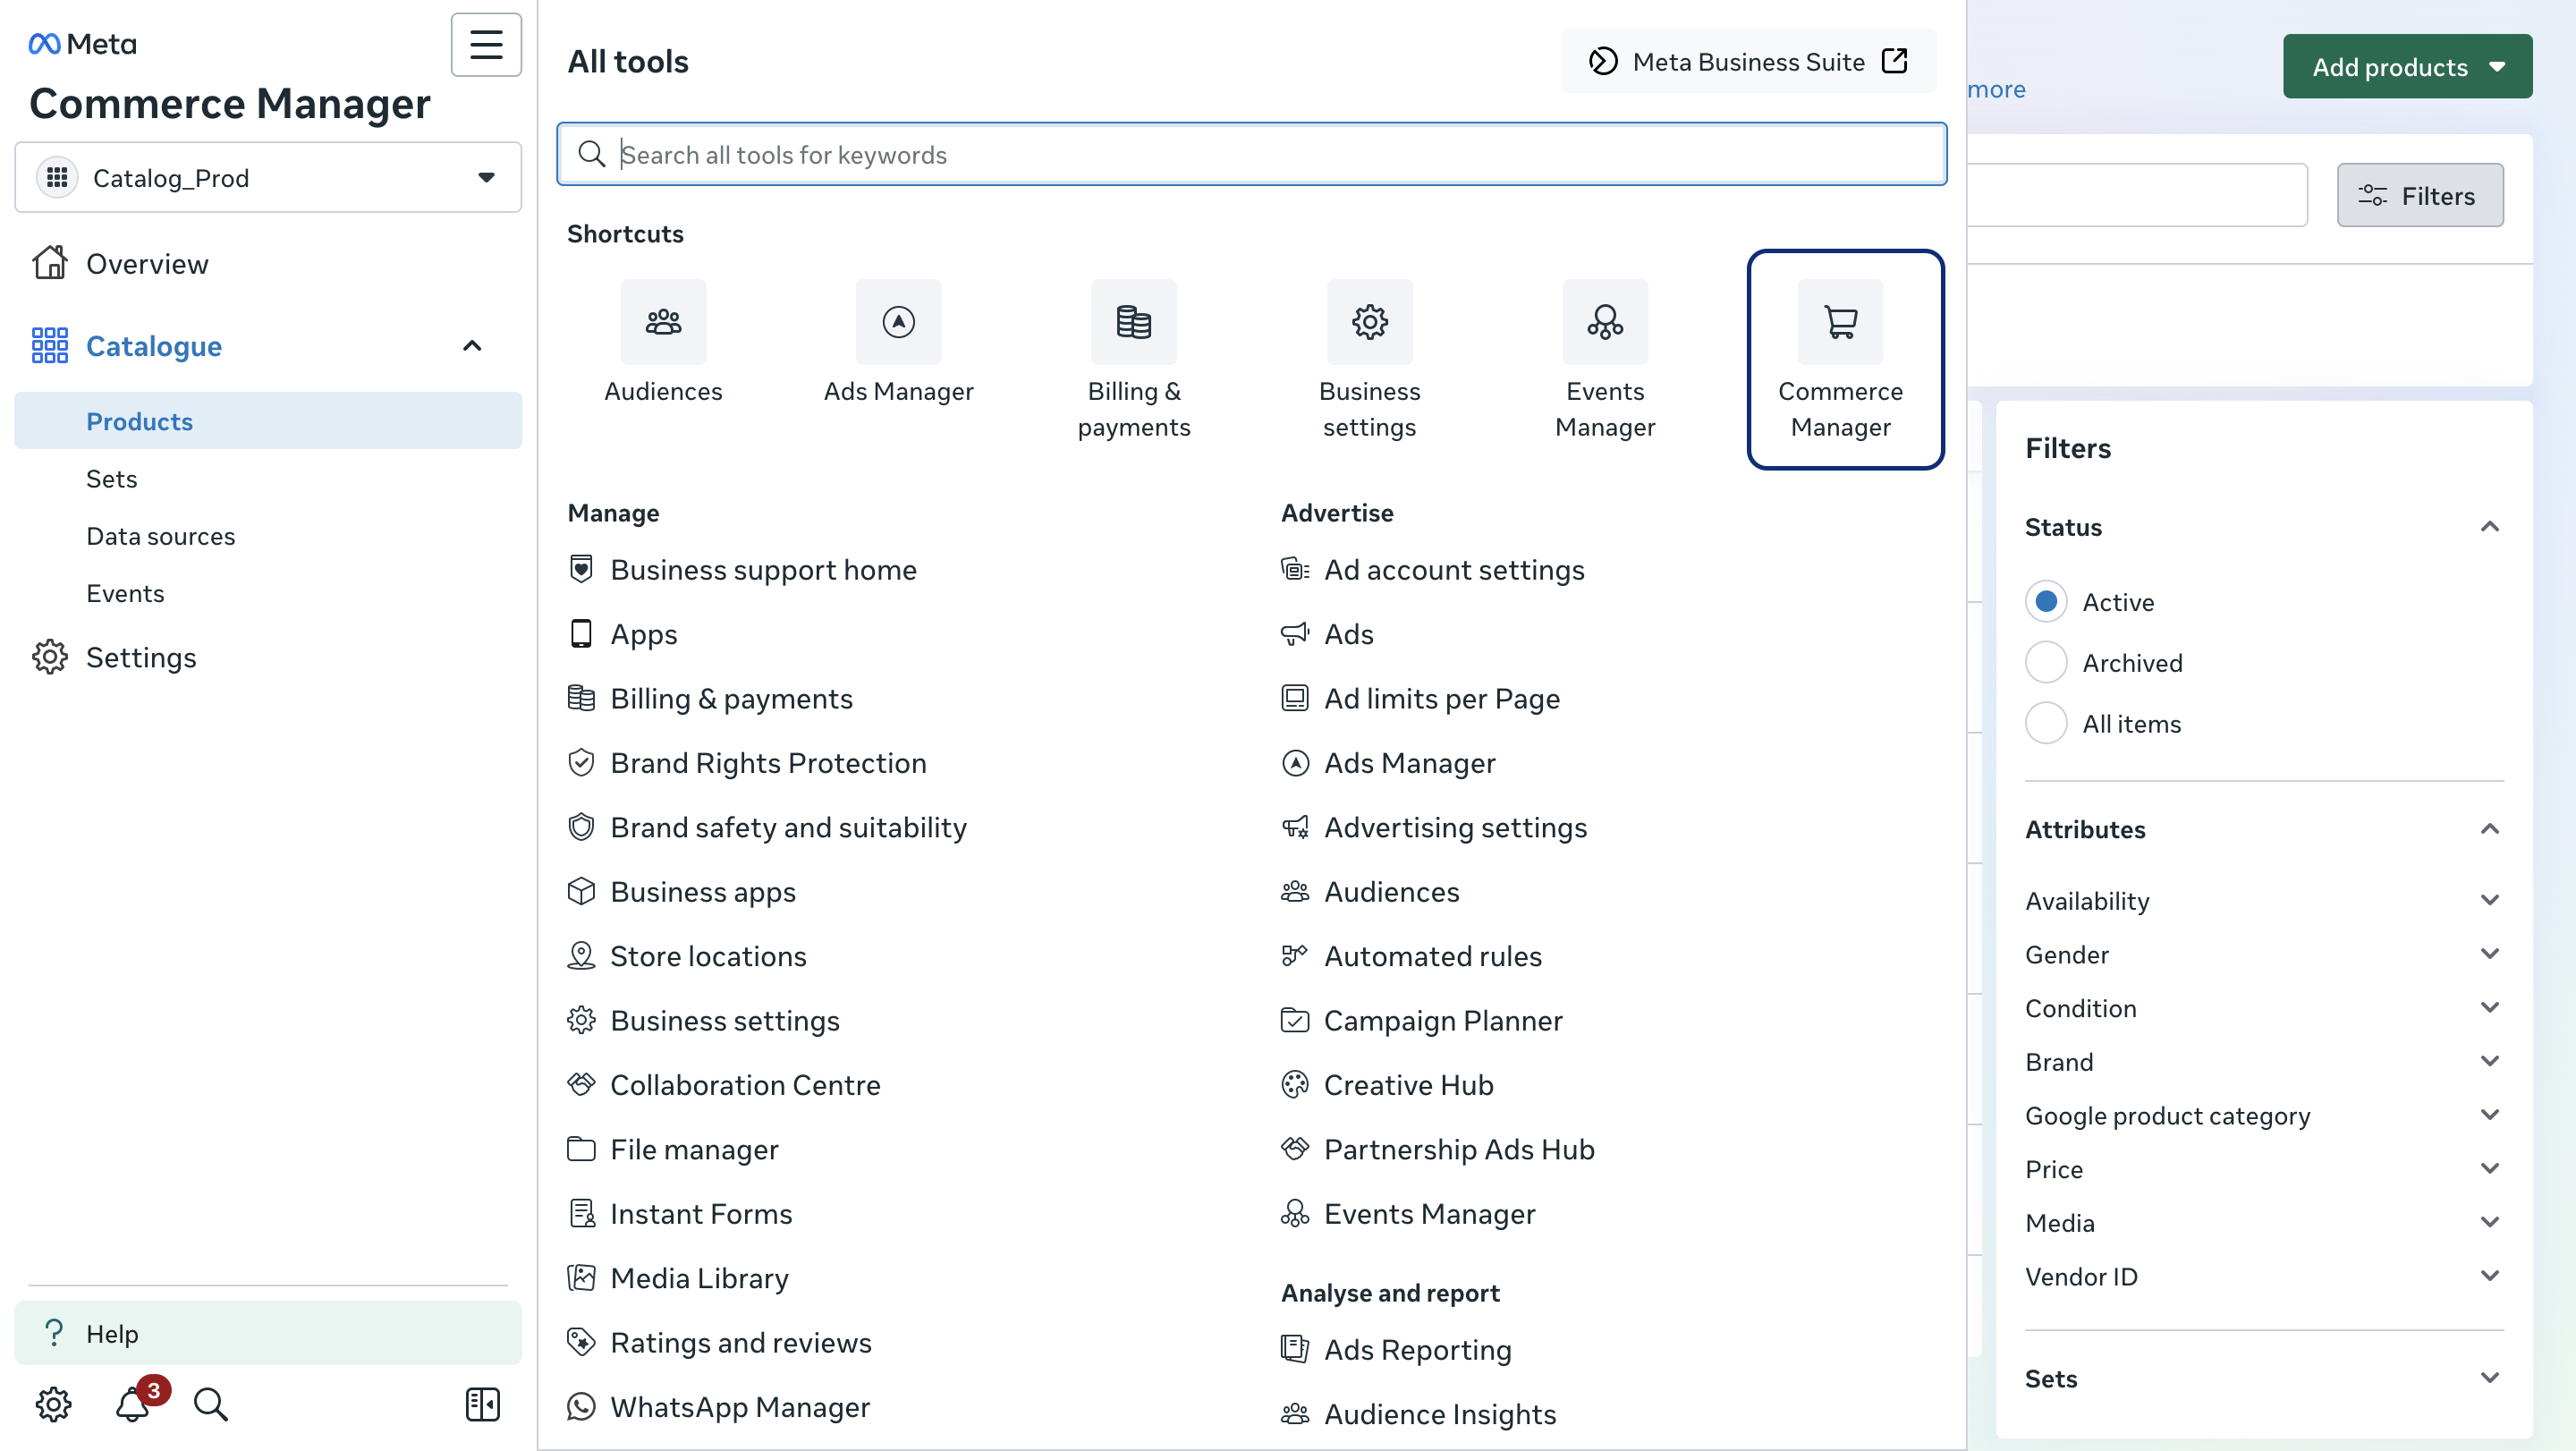Click the Meta Business Suite button
This screenshot has height=1451, width=2576.
coord(1748,62)
